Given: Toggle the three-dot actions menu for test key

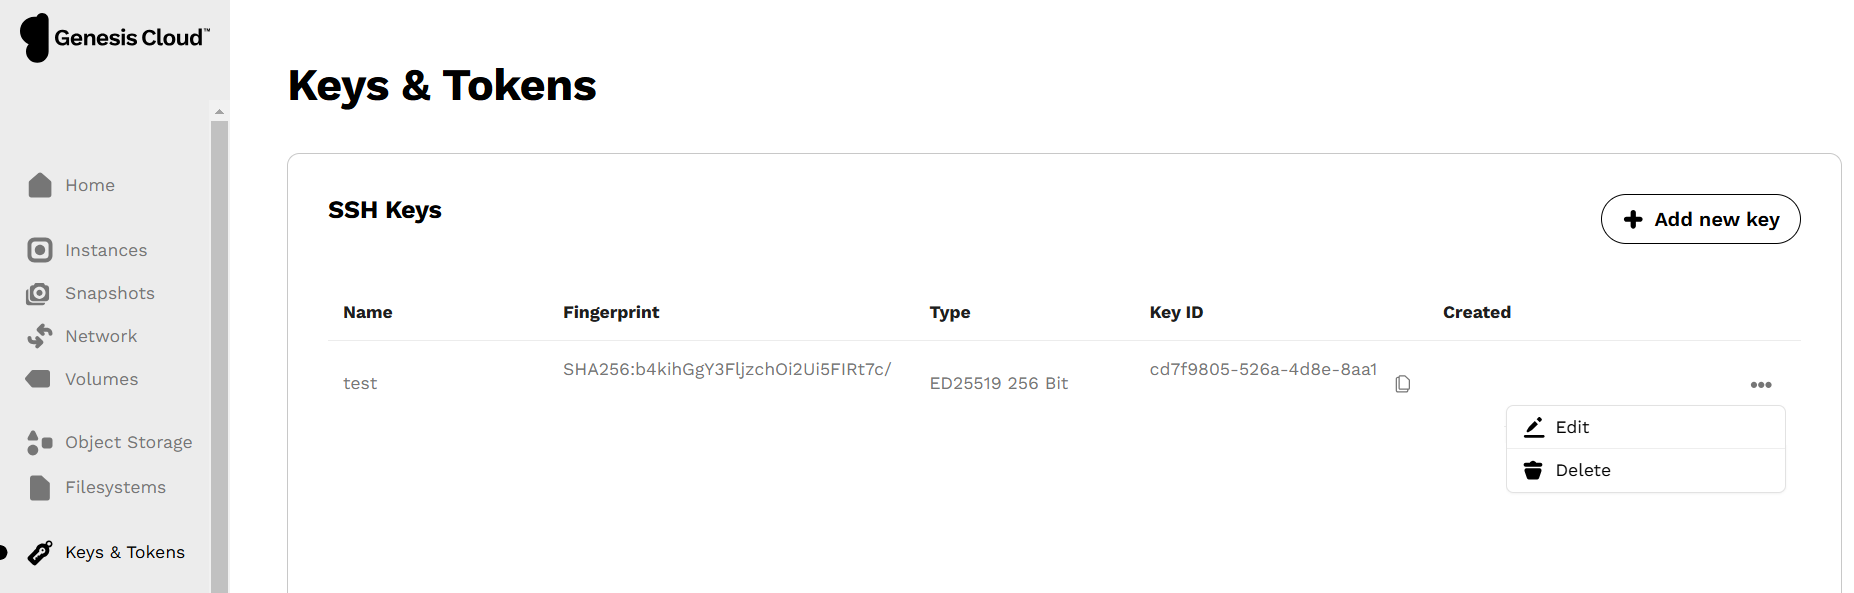Looking at the screenshot, I should click(x=1761, y=385).
